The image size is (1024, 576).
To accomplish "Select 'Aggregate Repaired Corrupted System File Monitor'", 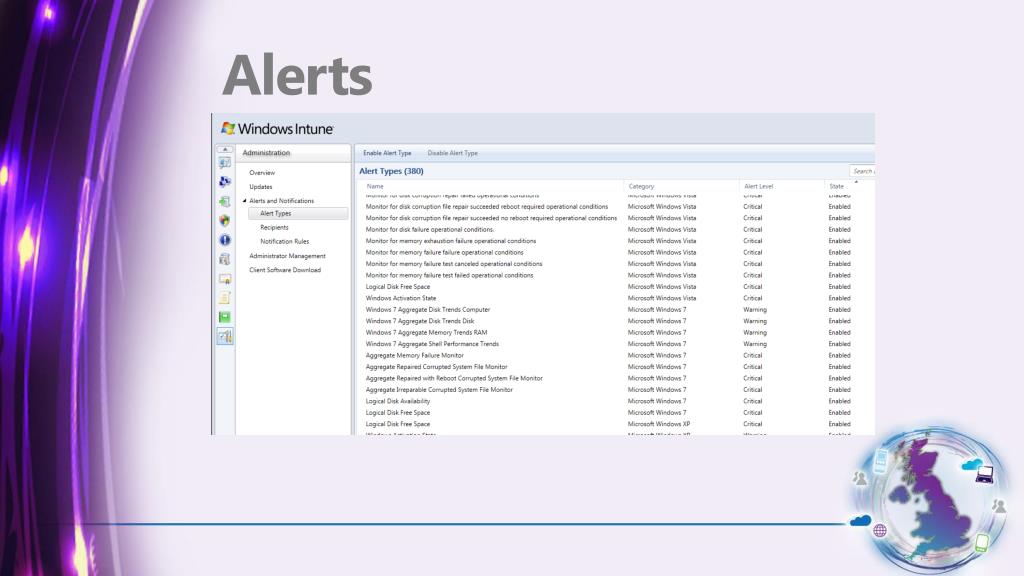I will point(614,366).
